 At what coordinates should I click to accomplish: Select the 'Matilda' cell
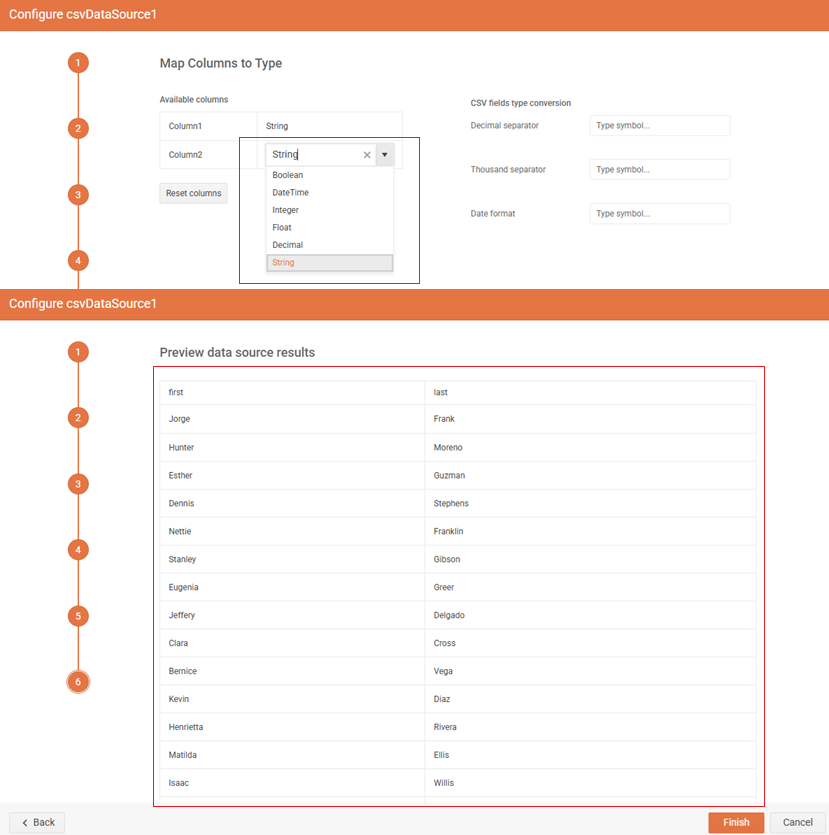coord(292,755)
